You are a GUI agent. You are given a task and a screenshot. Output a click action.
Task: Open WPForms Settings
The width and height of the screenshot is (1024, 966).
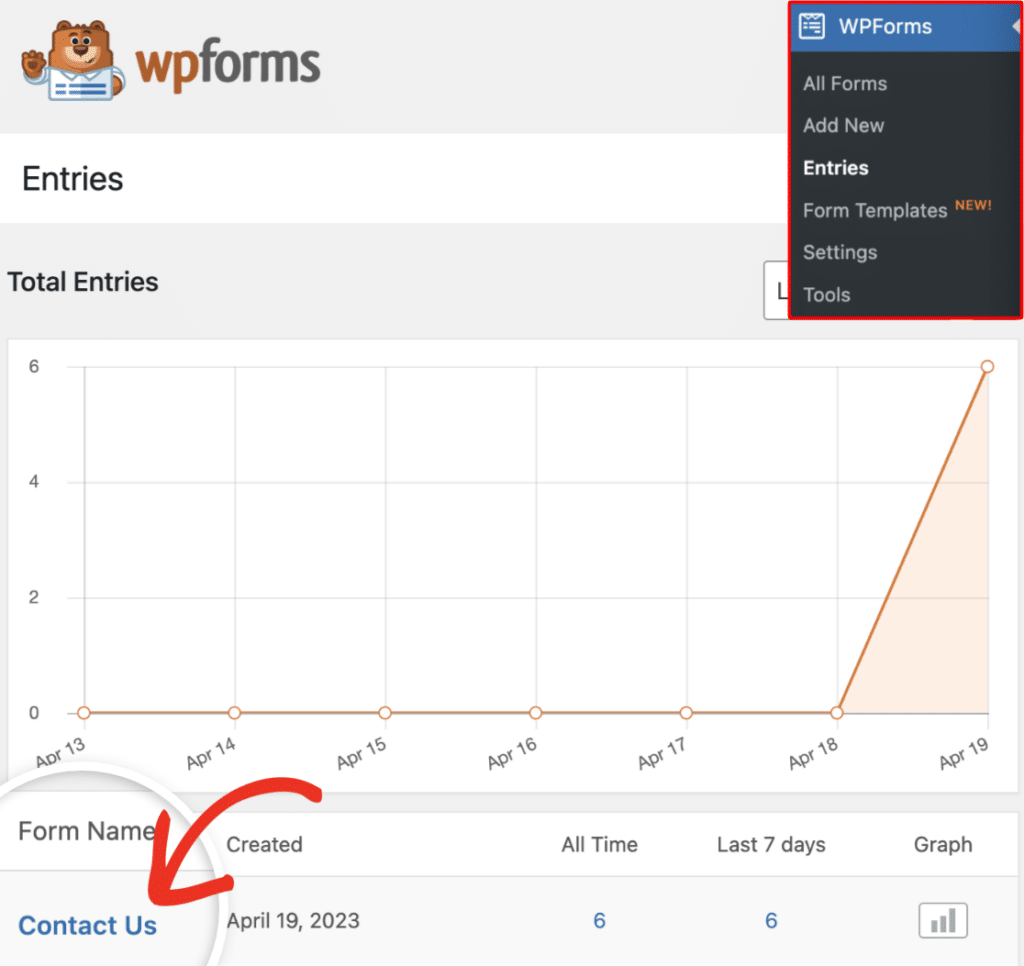pyautogui.click(x=840, y=253)
